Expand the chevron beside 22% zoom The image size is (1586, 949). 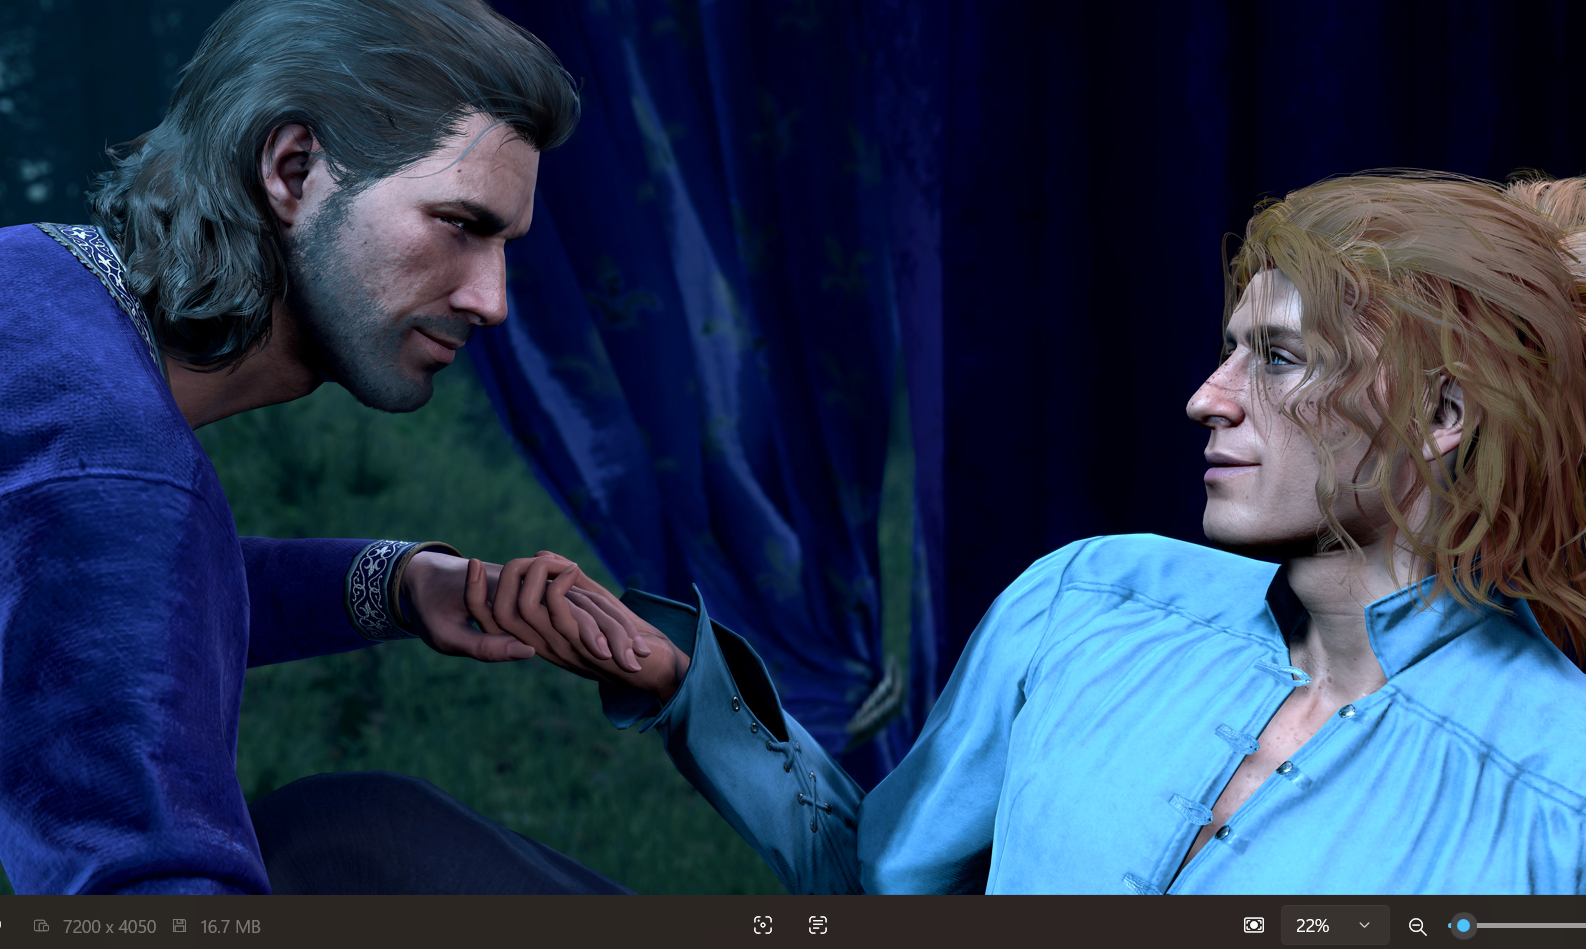[x=1364, y=925]
